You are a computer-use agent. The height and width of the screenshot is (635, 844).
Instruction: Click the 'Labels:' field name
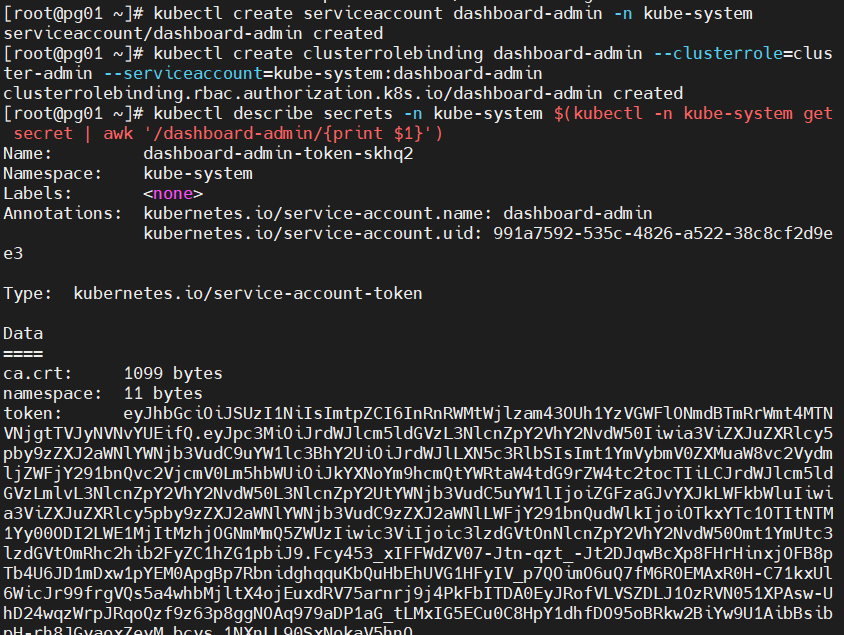click(x=37, y=194)
